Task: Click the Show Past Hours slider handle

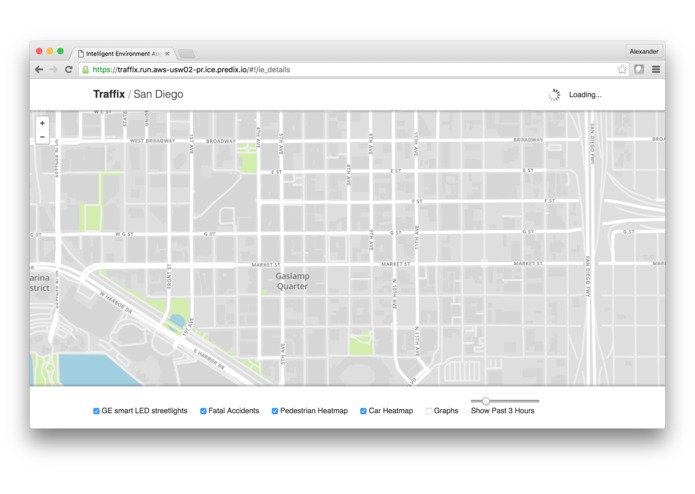Action: click(x=486, y=401)
